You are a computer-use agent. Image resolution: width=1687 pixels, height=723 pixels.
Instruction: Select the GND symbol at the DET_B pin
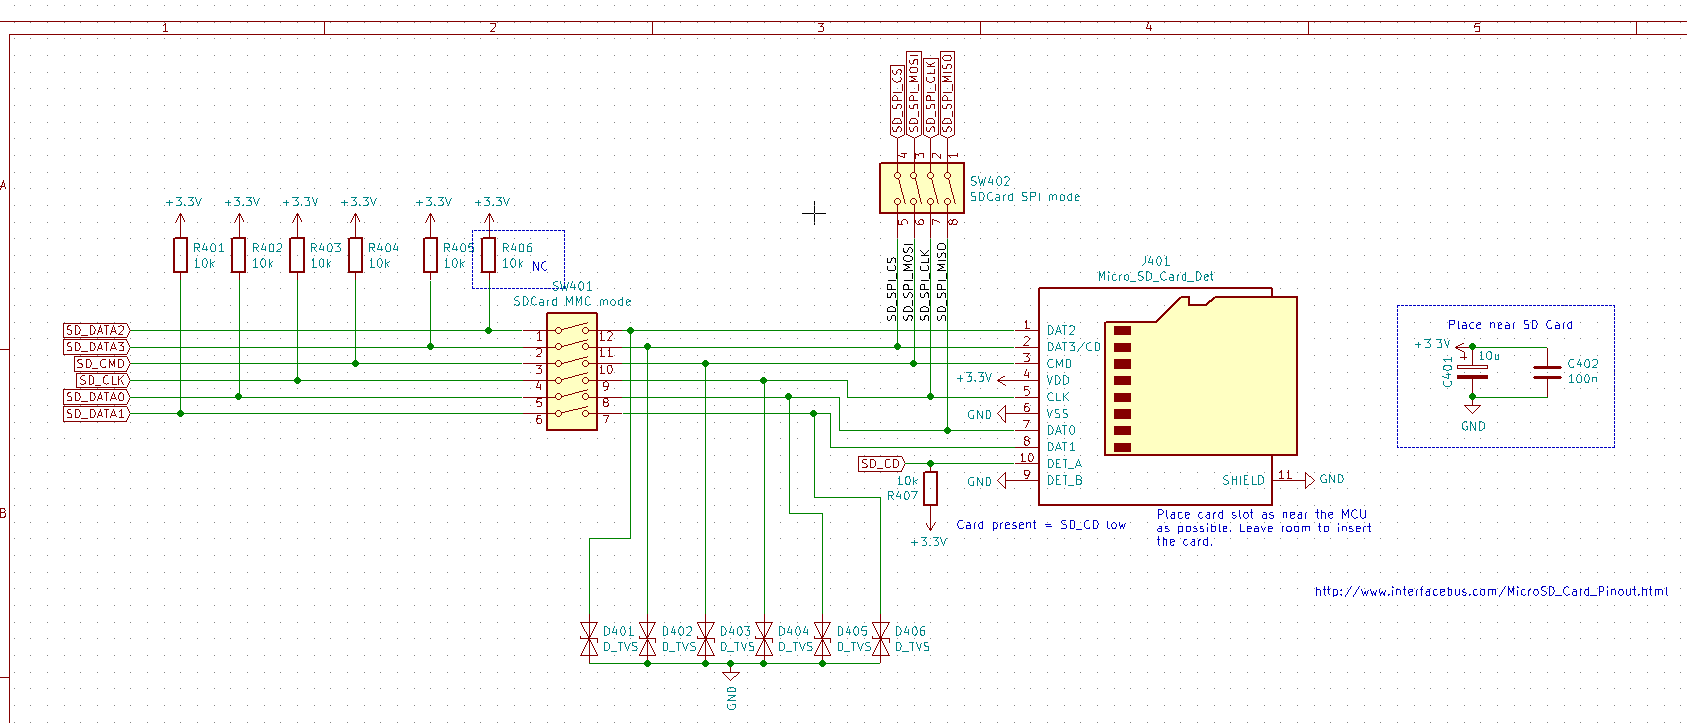[988, 481]
